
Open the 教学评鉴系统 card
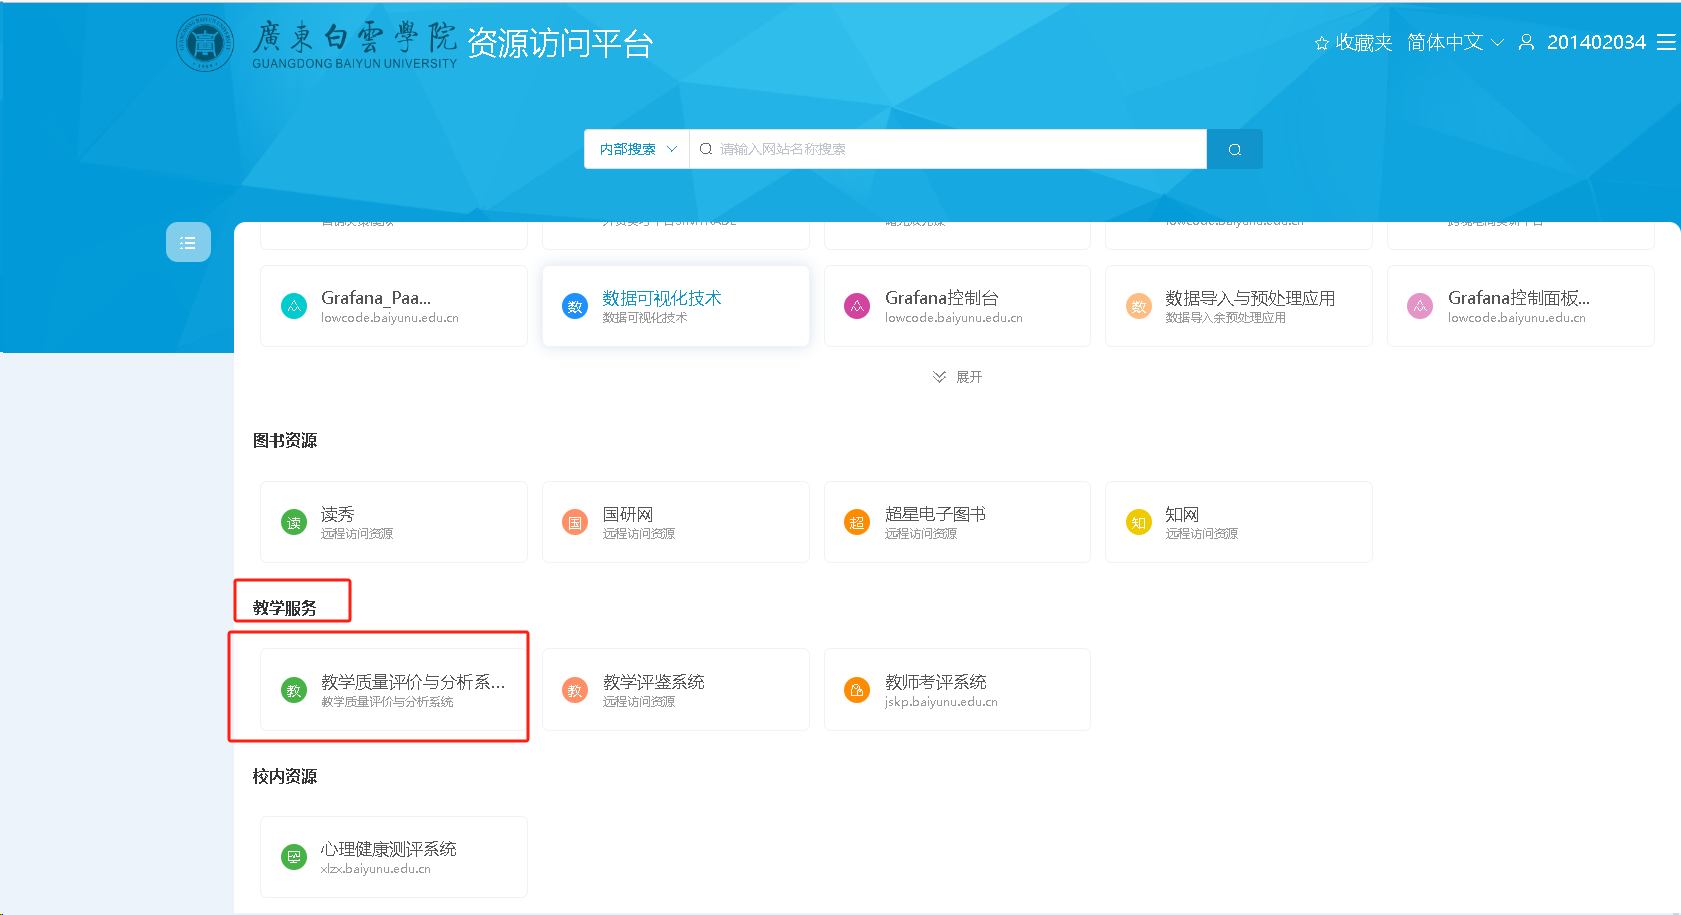(675, 689)
